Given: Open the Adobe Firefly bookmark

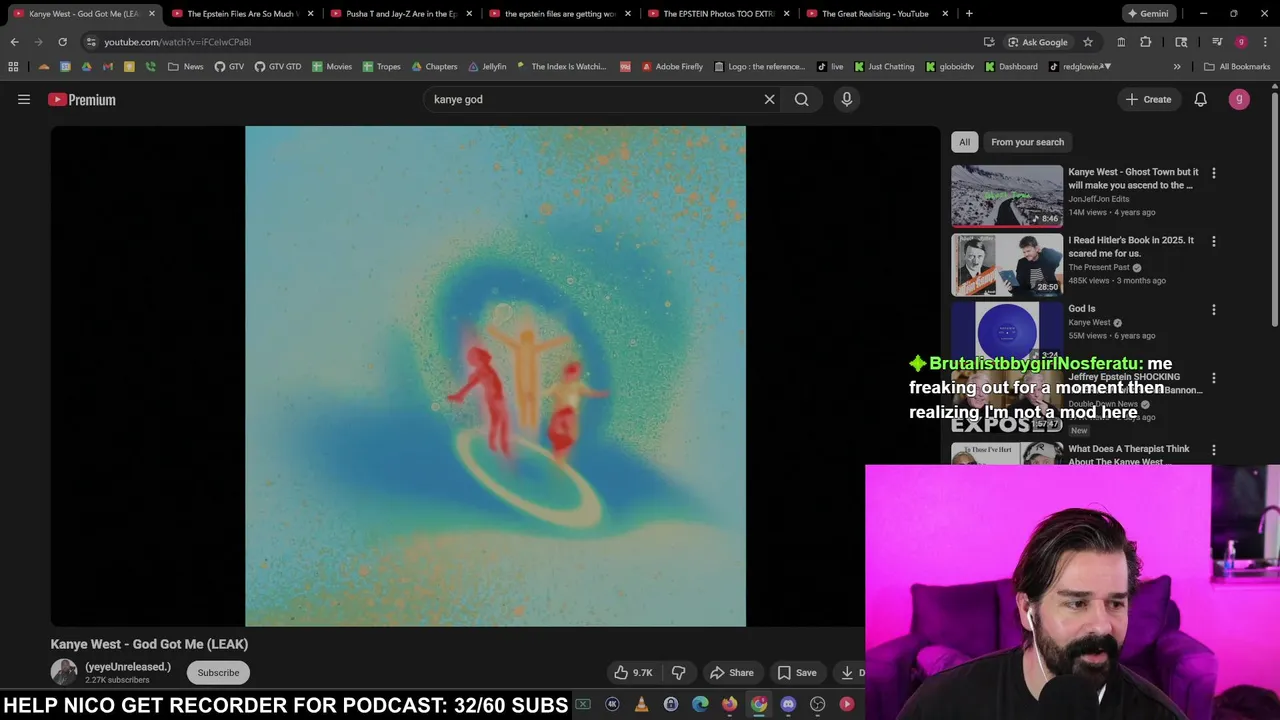Looking at the screenshot, I should (672, 66).
